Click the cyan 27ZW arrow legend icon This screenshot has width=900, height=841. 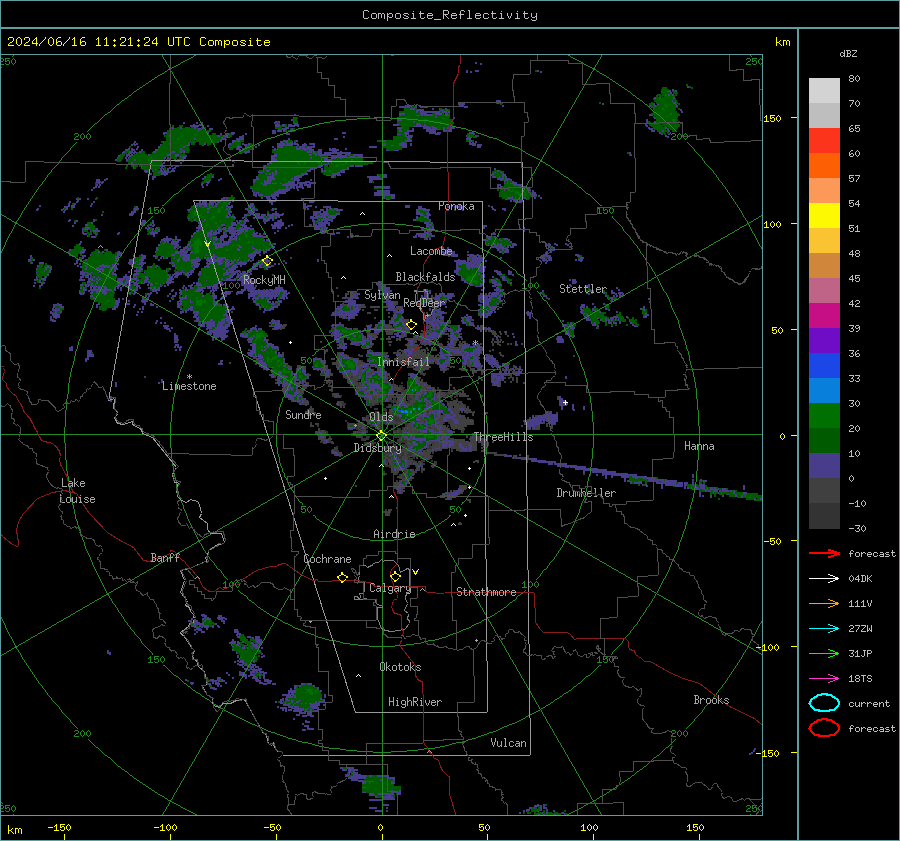click(824, 629)
